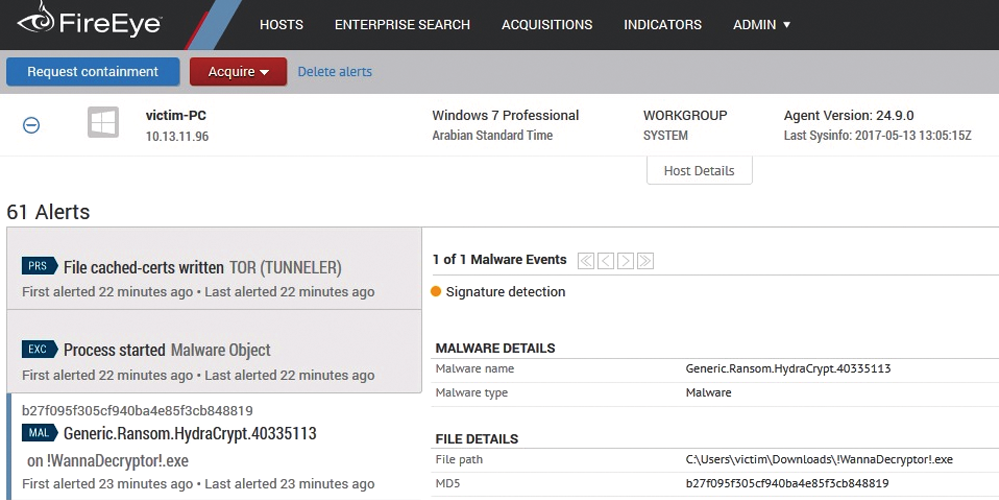999x500 pixels.
Task: Click the Windows OS icon for victim-PC
Action: [x=103, y=122]
